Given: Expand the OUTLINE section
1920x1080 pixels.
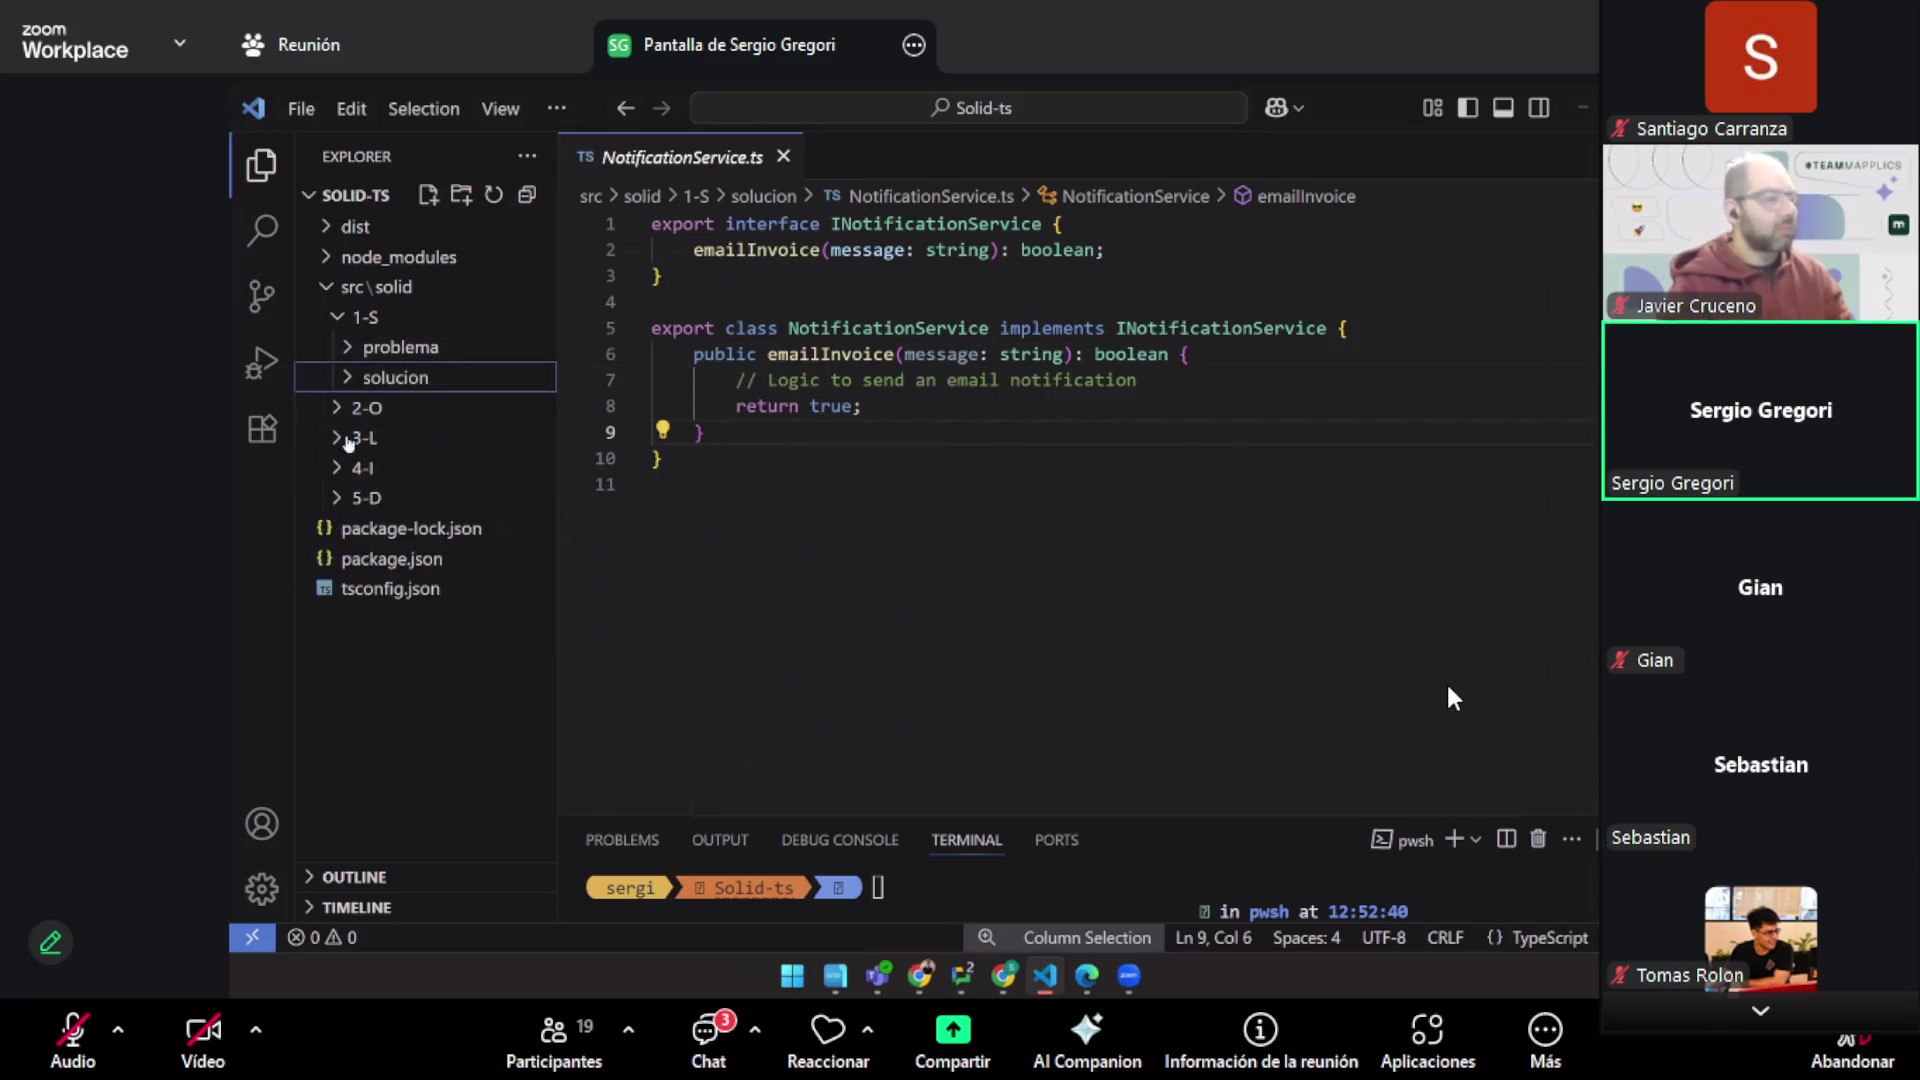Looking at the screenshot, I should pos(354,877).
